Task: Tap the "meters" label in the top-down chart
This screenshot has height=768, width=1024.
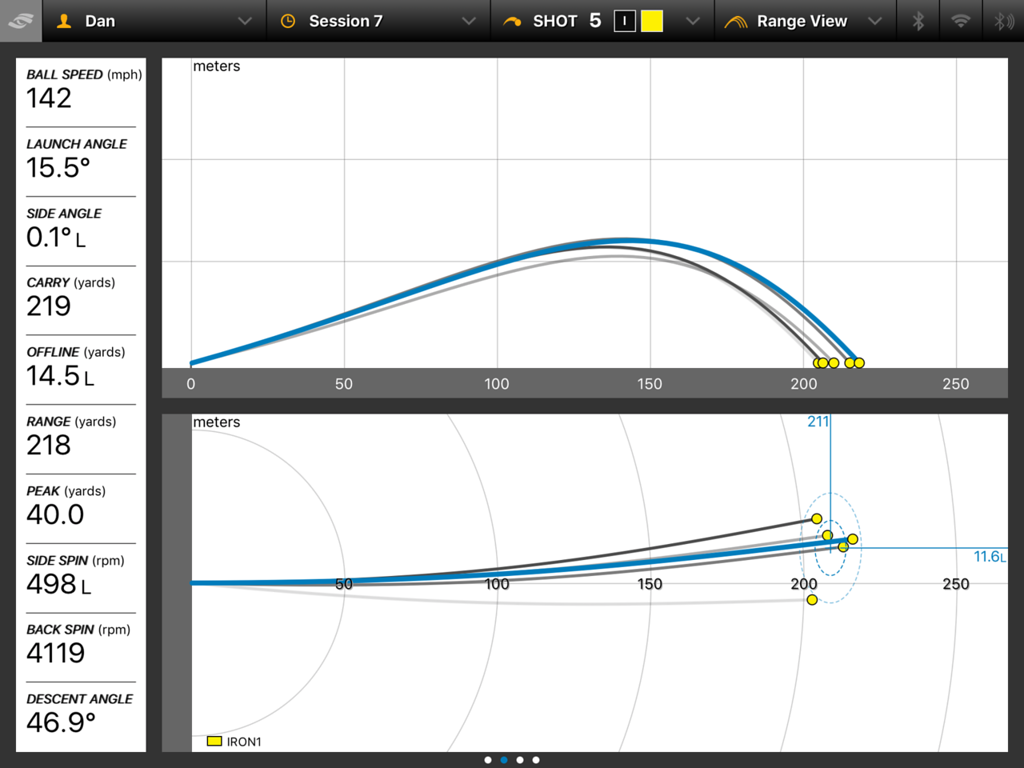Action: coord(216,423)
